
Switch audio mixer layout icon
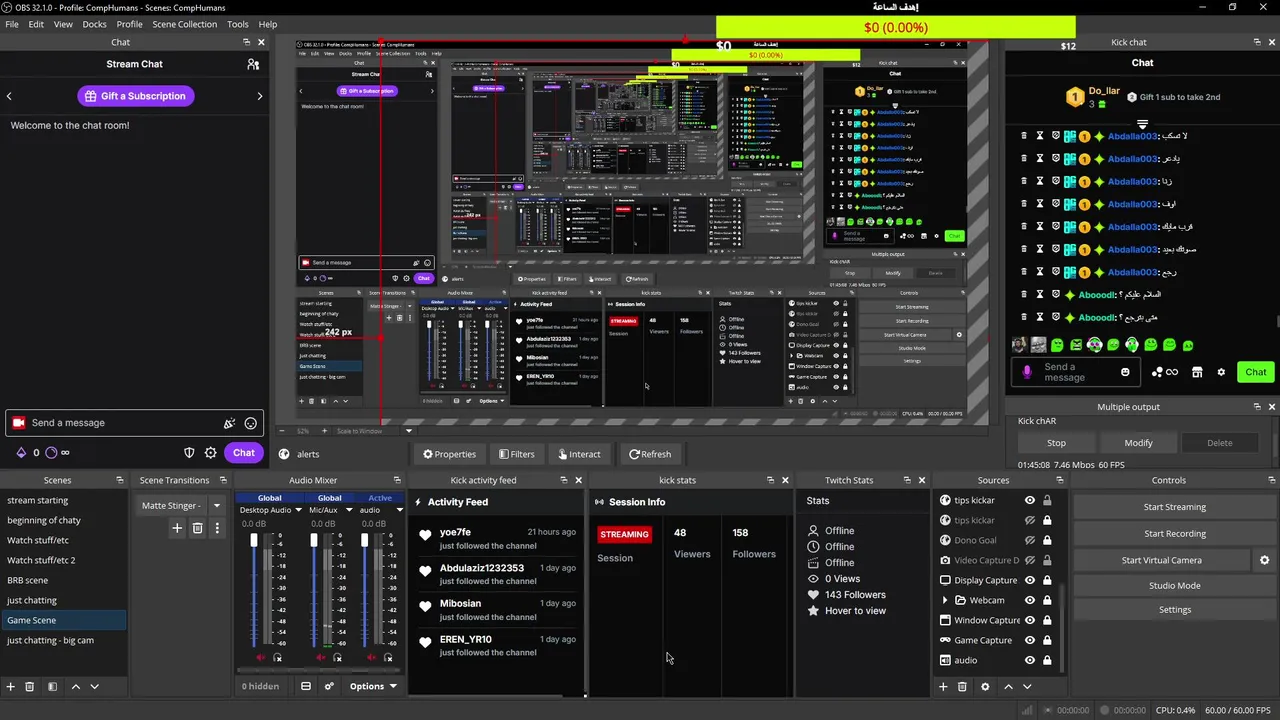(x=306, y=686)
